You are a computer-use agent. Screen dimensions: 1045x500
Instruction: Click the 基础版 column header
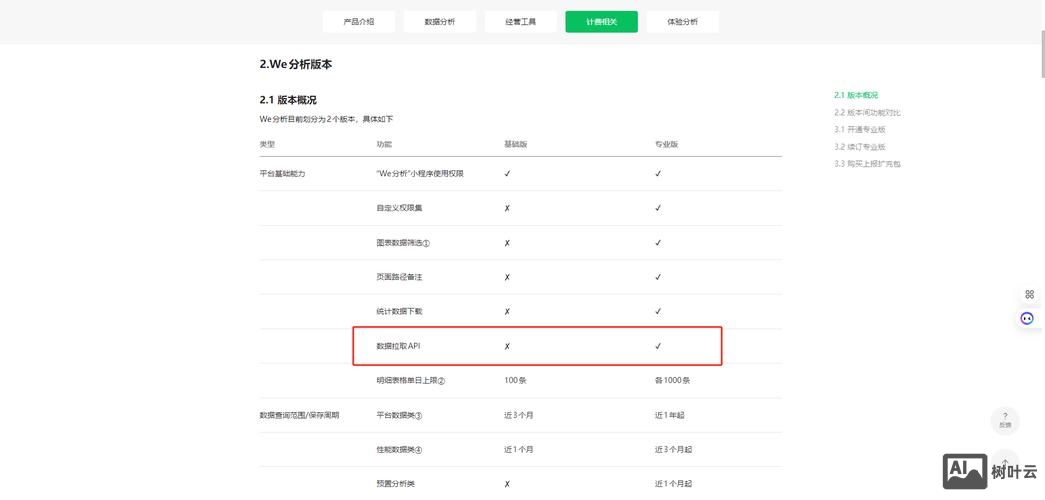(x=516, y=144)
